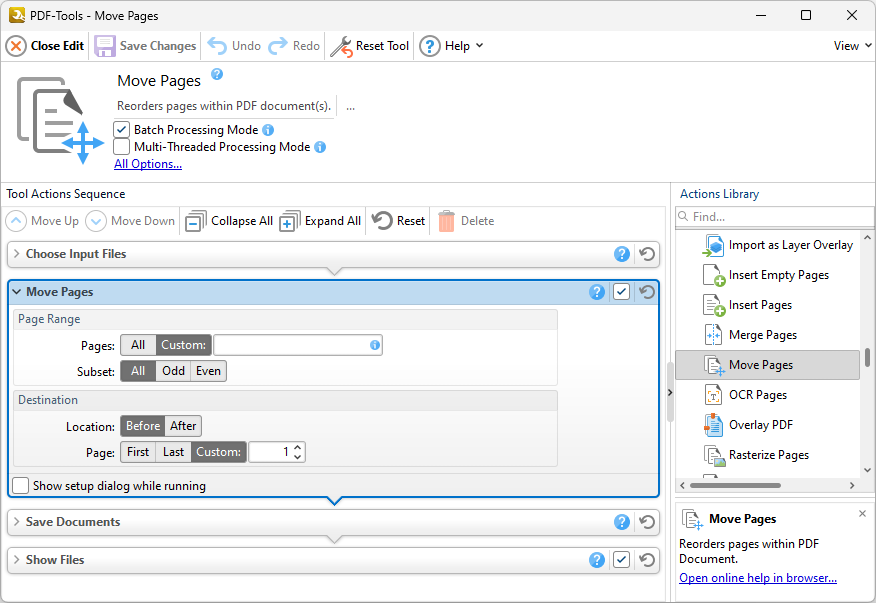Image resolution: width=876 pixels, height=603 pixels.
Task: Set destination page to Last
Action: [173, 452]
